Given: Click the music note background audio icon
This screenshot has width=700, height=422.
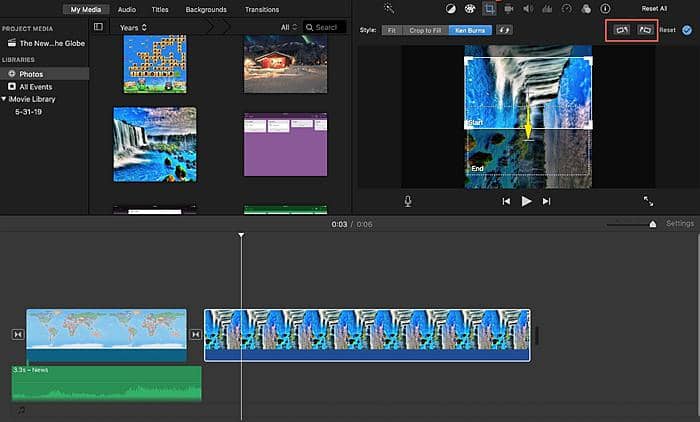Looking at the screenshot, I should click(21, 410).
